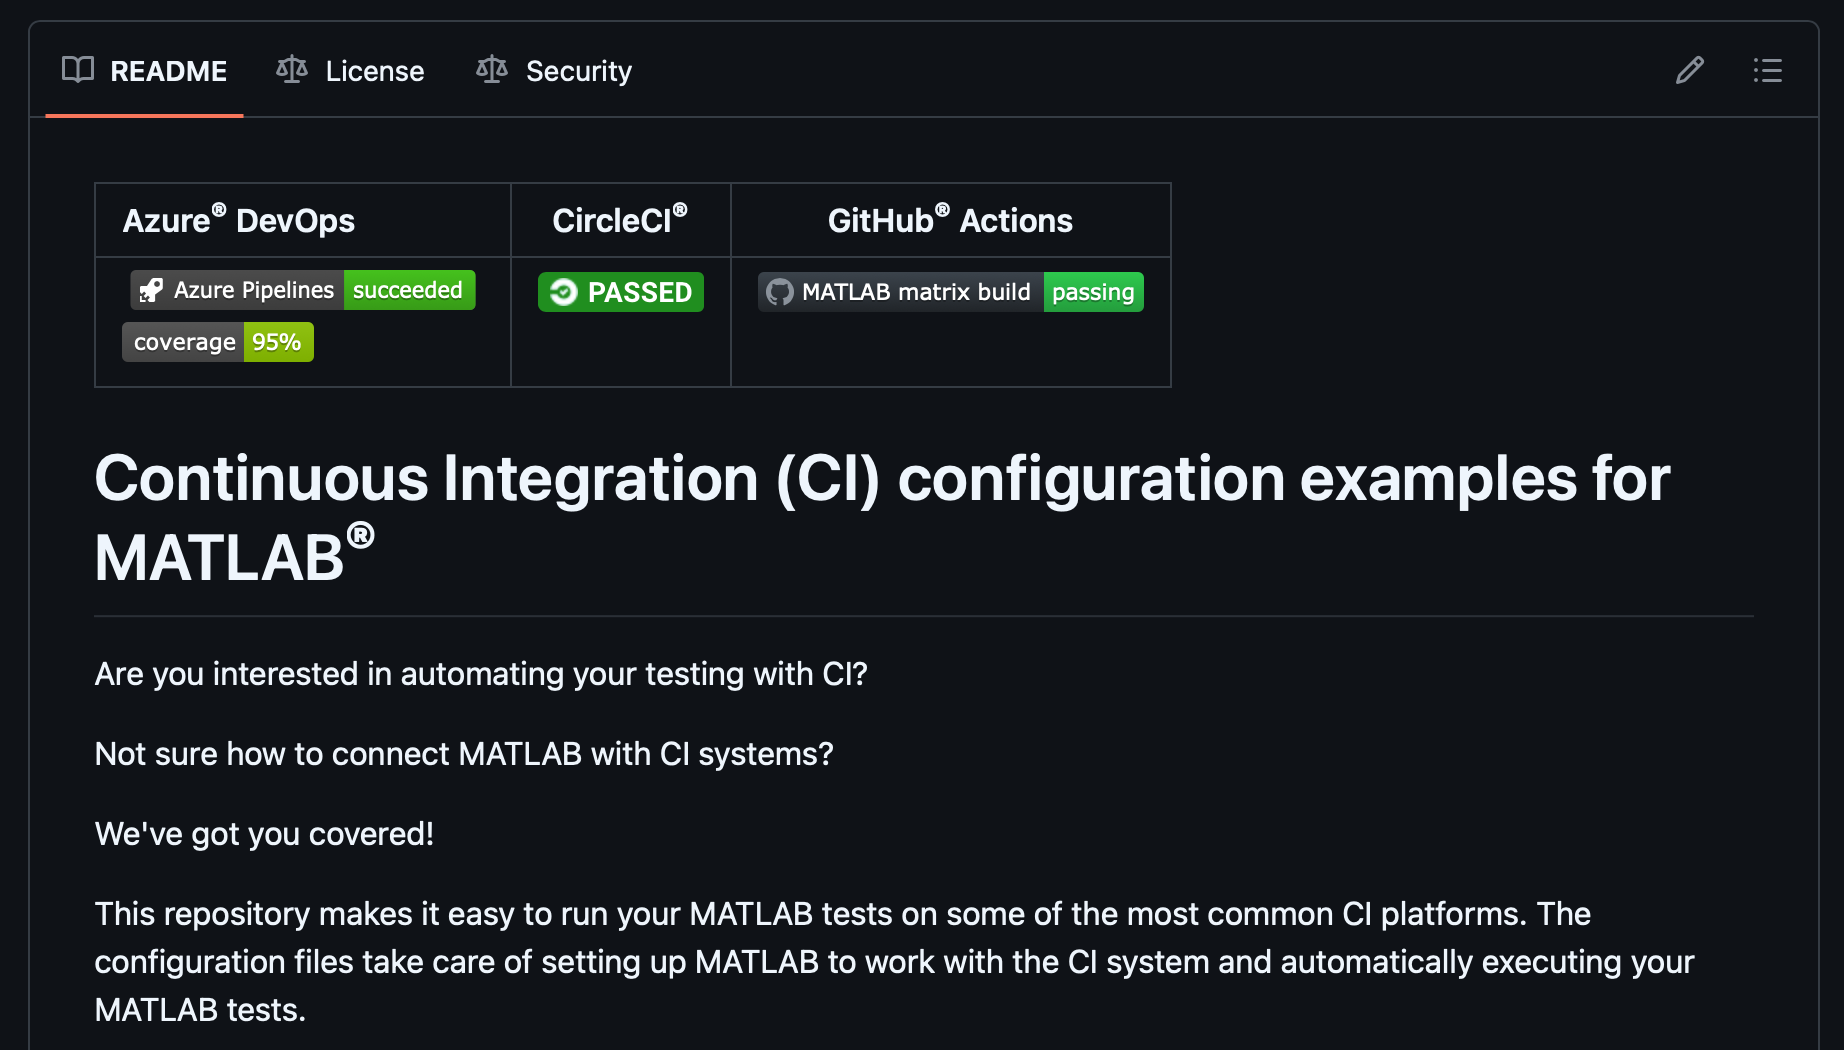Open the Azure Pipelines succeeded badge

pos(302,290)
